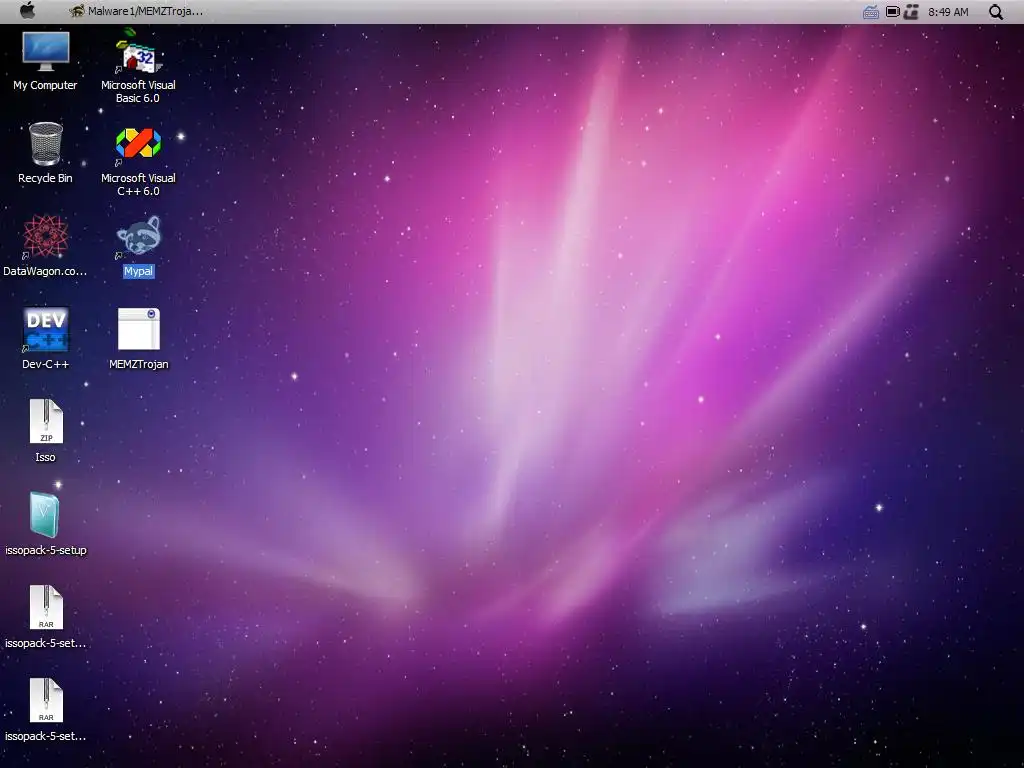Image resolution: width=1024 pixels, height=768 pixels.
Task: Open the Spotlight search magnifier icon
Action: pyautogui.click(x=995, y=12)
